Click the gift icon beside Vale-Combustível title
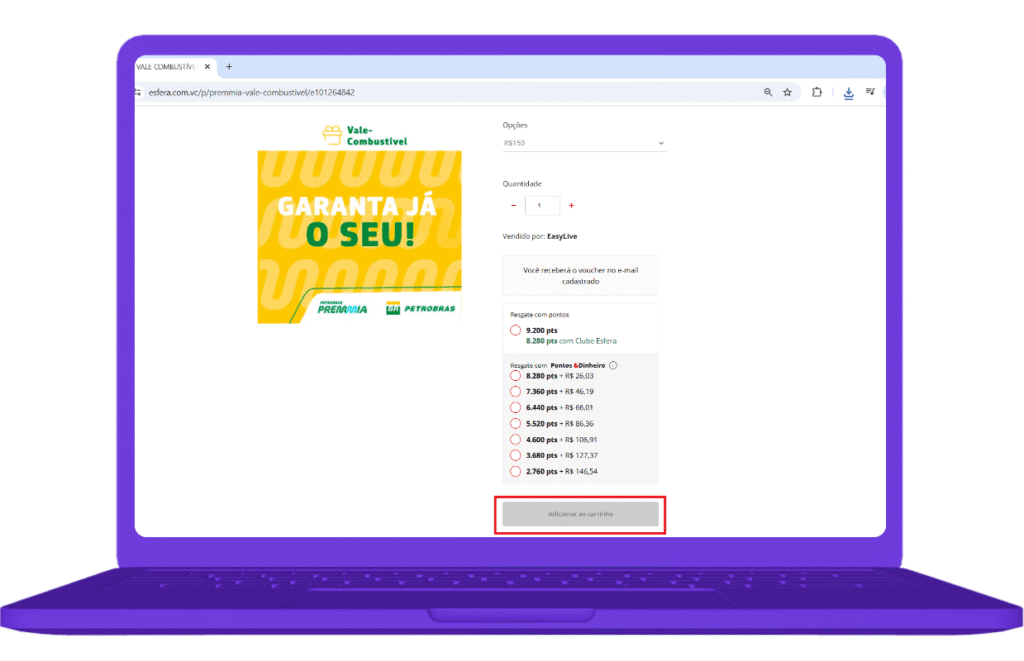The width and height of the screenshot is (1024, 661). (x=330, y=133)
